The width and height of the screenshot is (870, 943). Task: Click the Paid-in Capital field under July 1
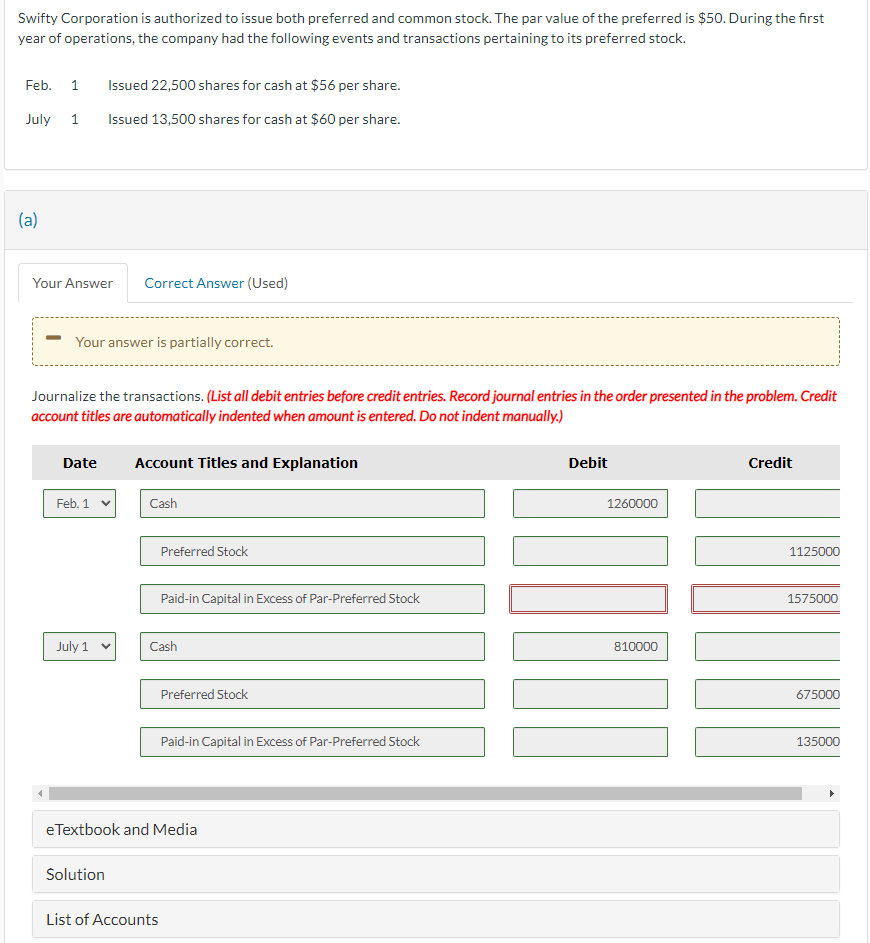[x=312, y=741]
